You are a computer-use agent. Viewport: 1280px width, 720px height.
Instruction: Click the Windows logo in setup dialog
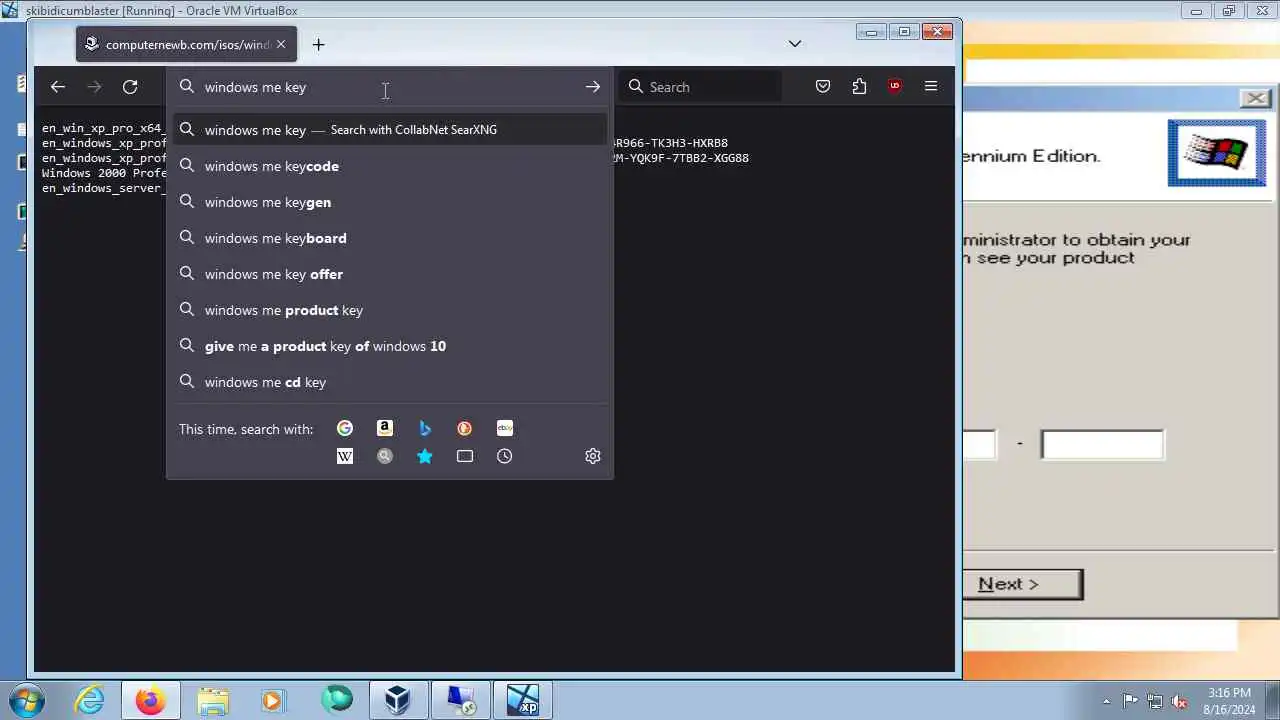click(x=1217, y=153)
